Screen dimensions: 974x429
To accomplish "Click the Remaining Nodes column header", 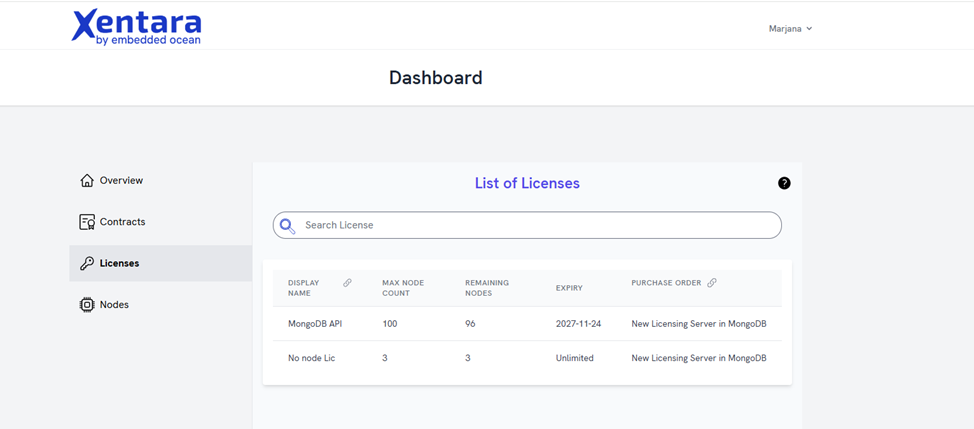I will [x=487, y=287].
